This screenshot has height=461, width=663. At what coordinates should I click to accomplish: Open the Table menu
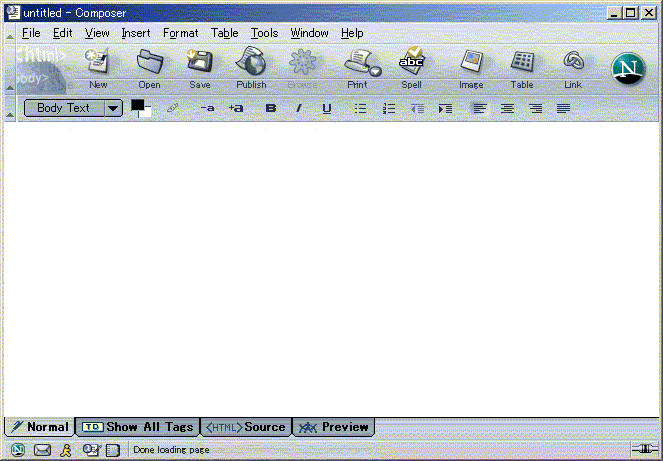click(225, 33)
